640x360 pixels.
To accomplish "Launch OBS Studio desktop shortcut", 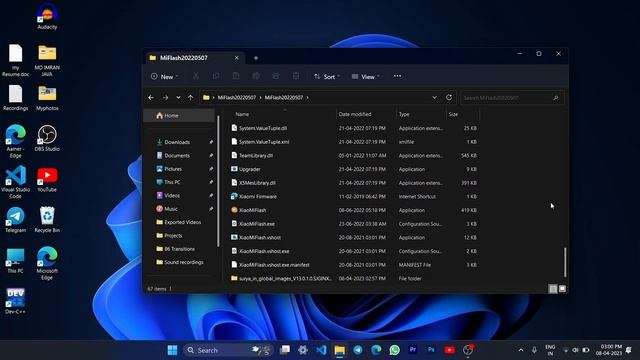I will click(47, 138).
